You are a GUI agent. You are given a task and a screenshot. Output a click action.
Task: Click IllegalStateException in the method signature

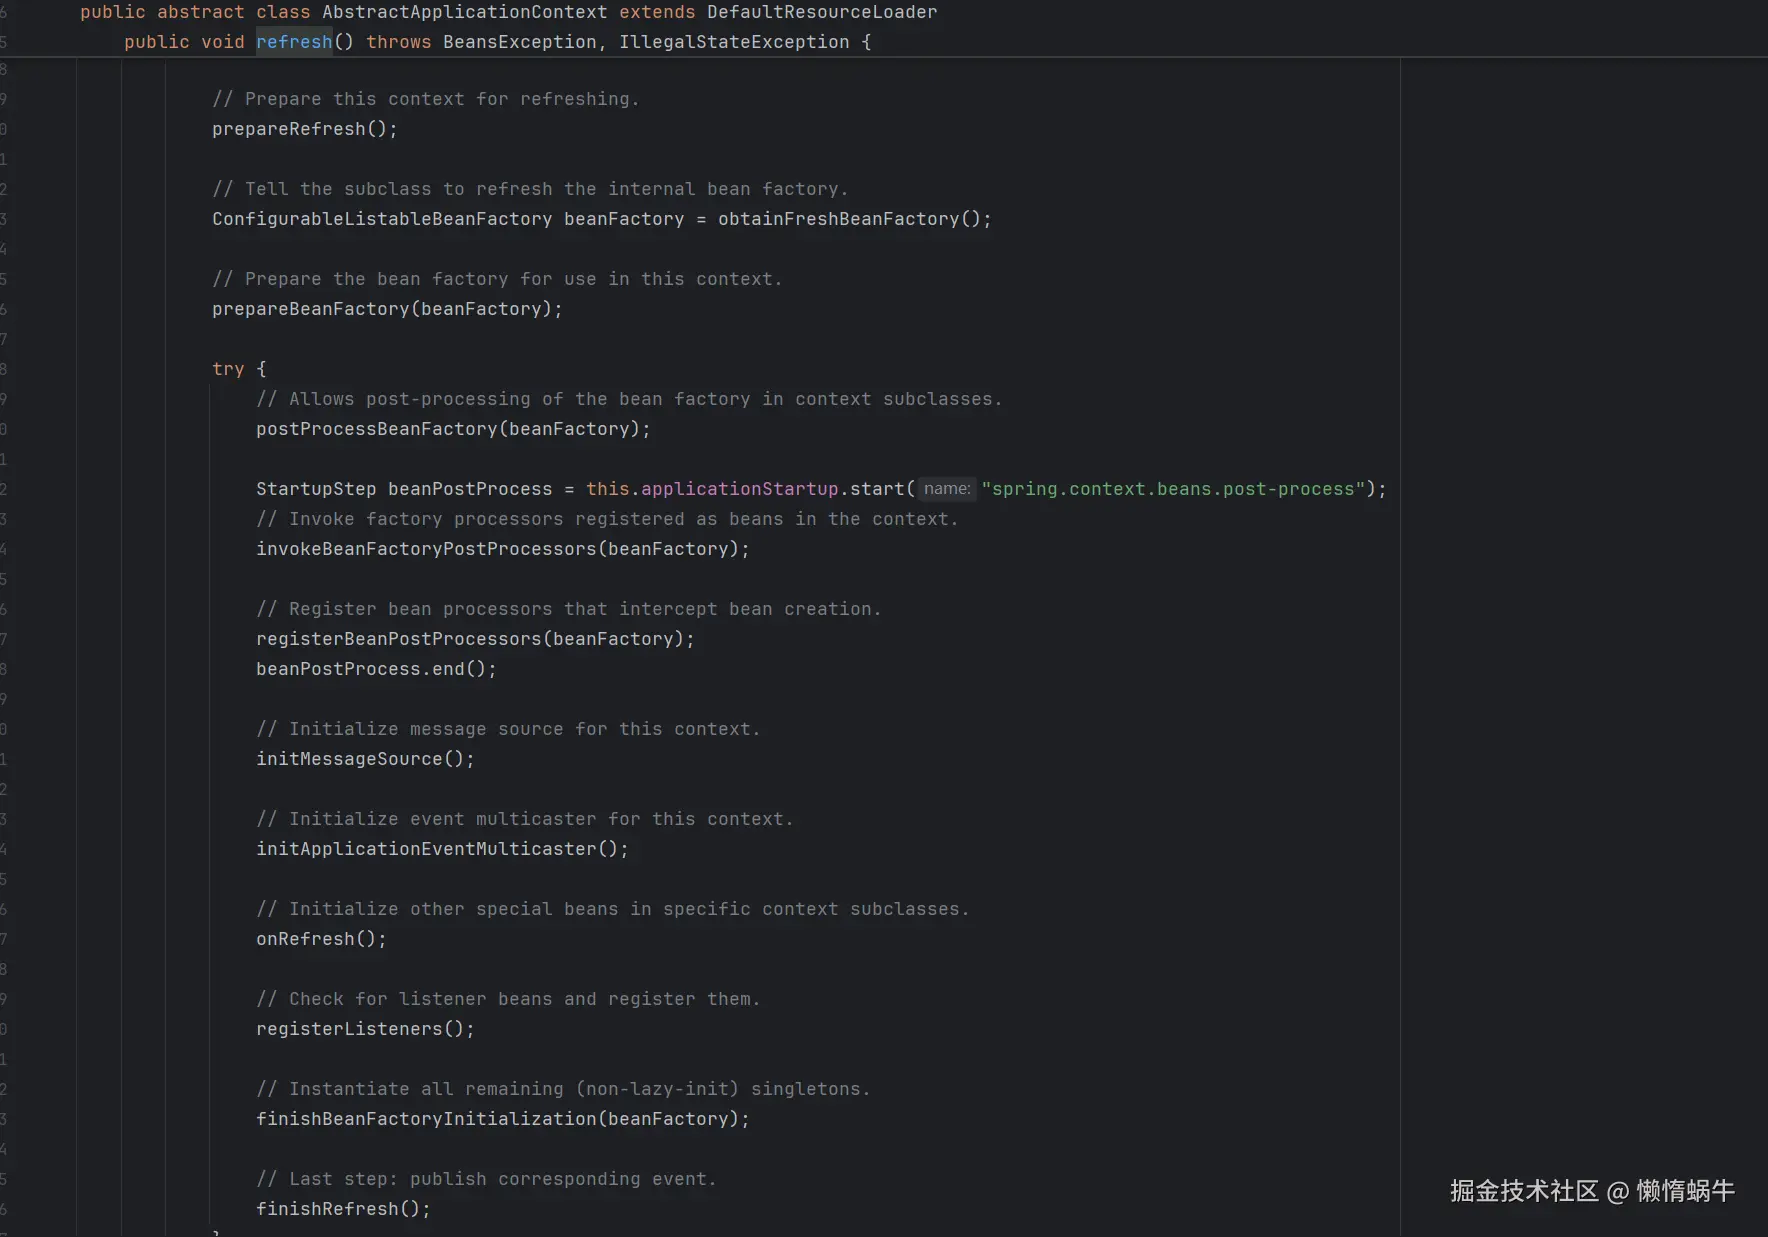point(733,42)
